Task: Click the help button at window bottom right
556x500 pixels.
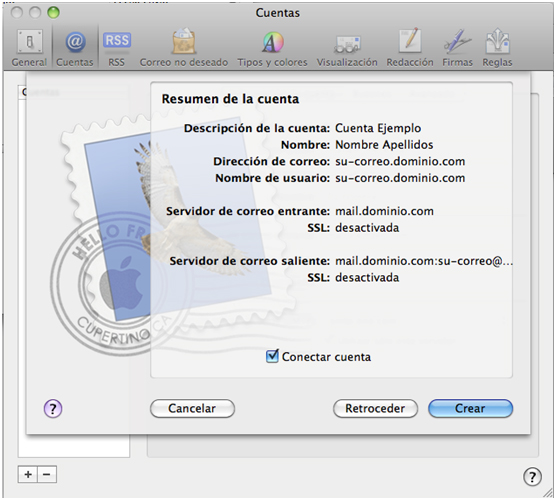Action: [x=532, y=476]
